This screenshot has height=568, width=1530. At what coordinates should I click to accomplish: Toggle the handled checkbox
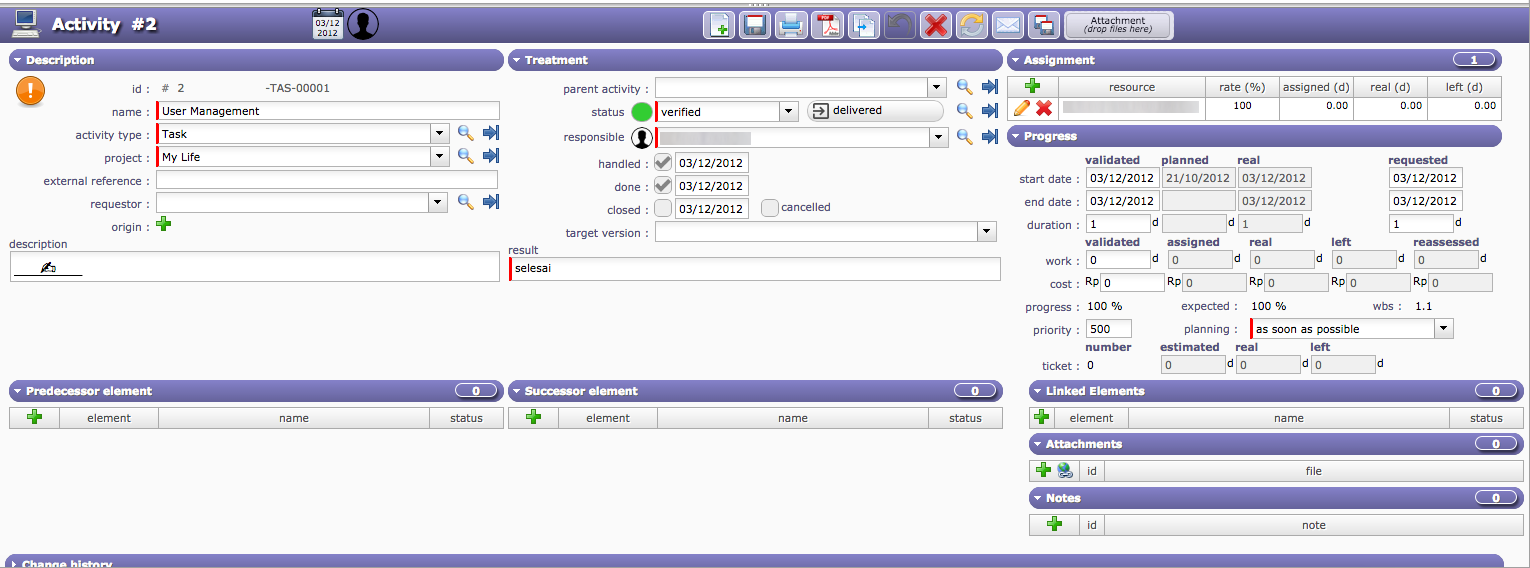click(x=662, y=163)
